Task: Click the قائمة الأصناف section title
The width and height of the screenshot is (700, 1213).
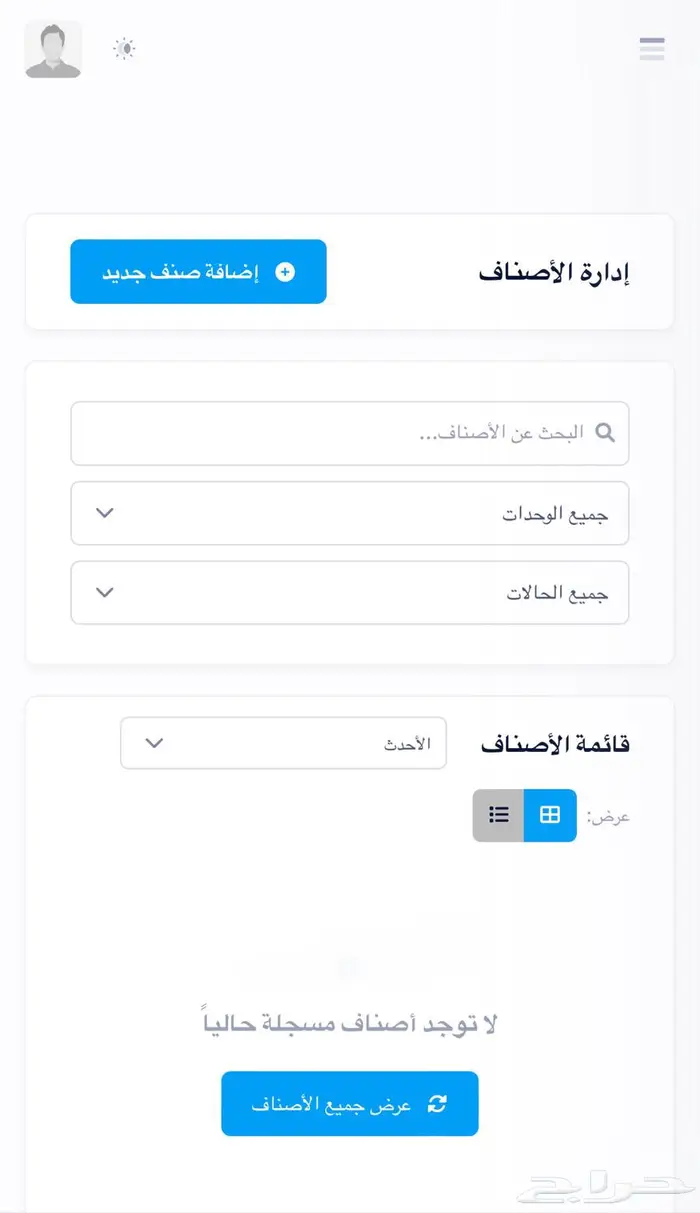Action: pos(555,745)
